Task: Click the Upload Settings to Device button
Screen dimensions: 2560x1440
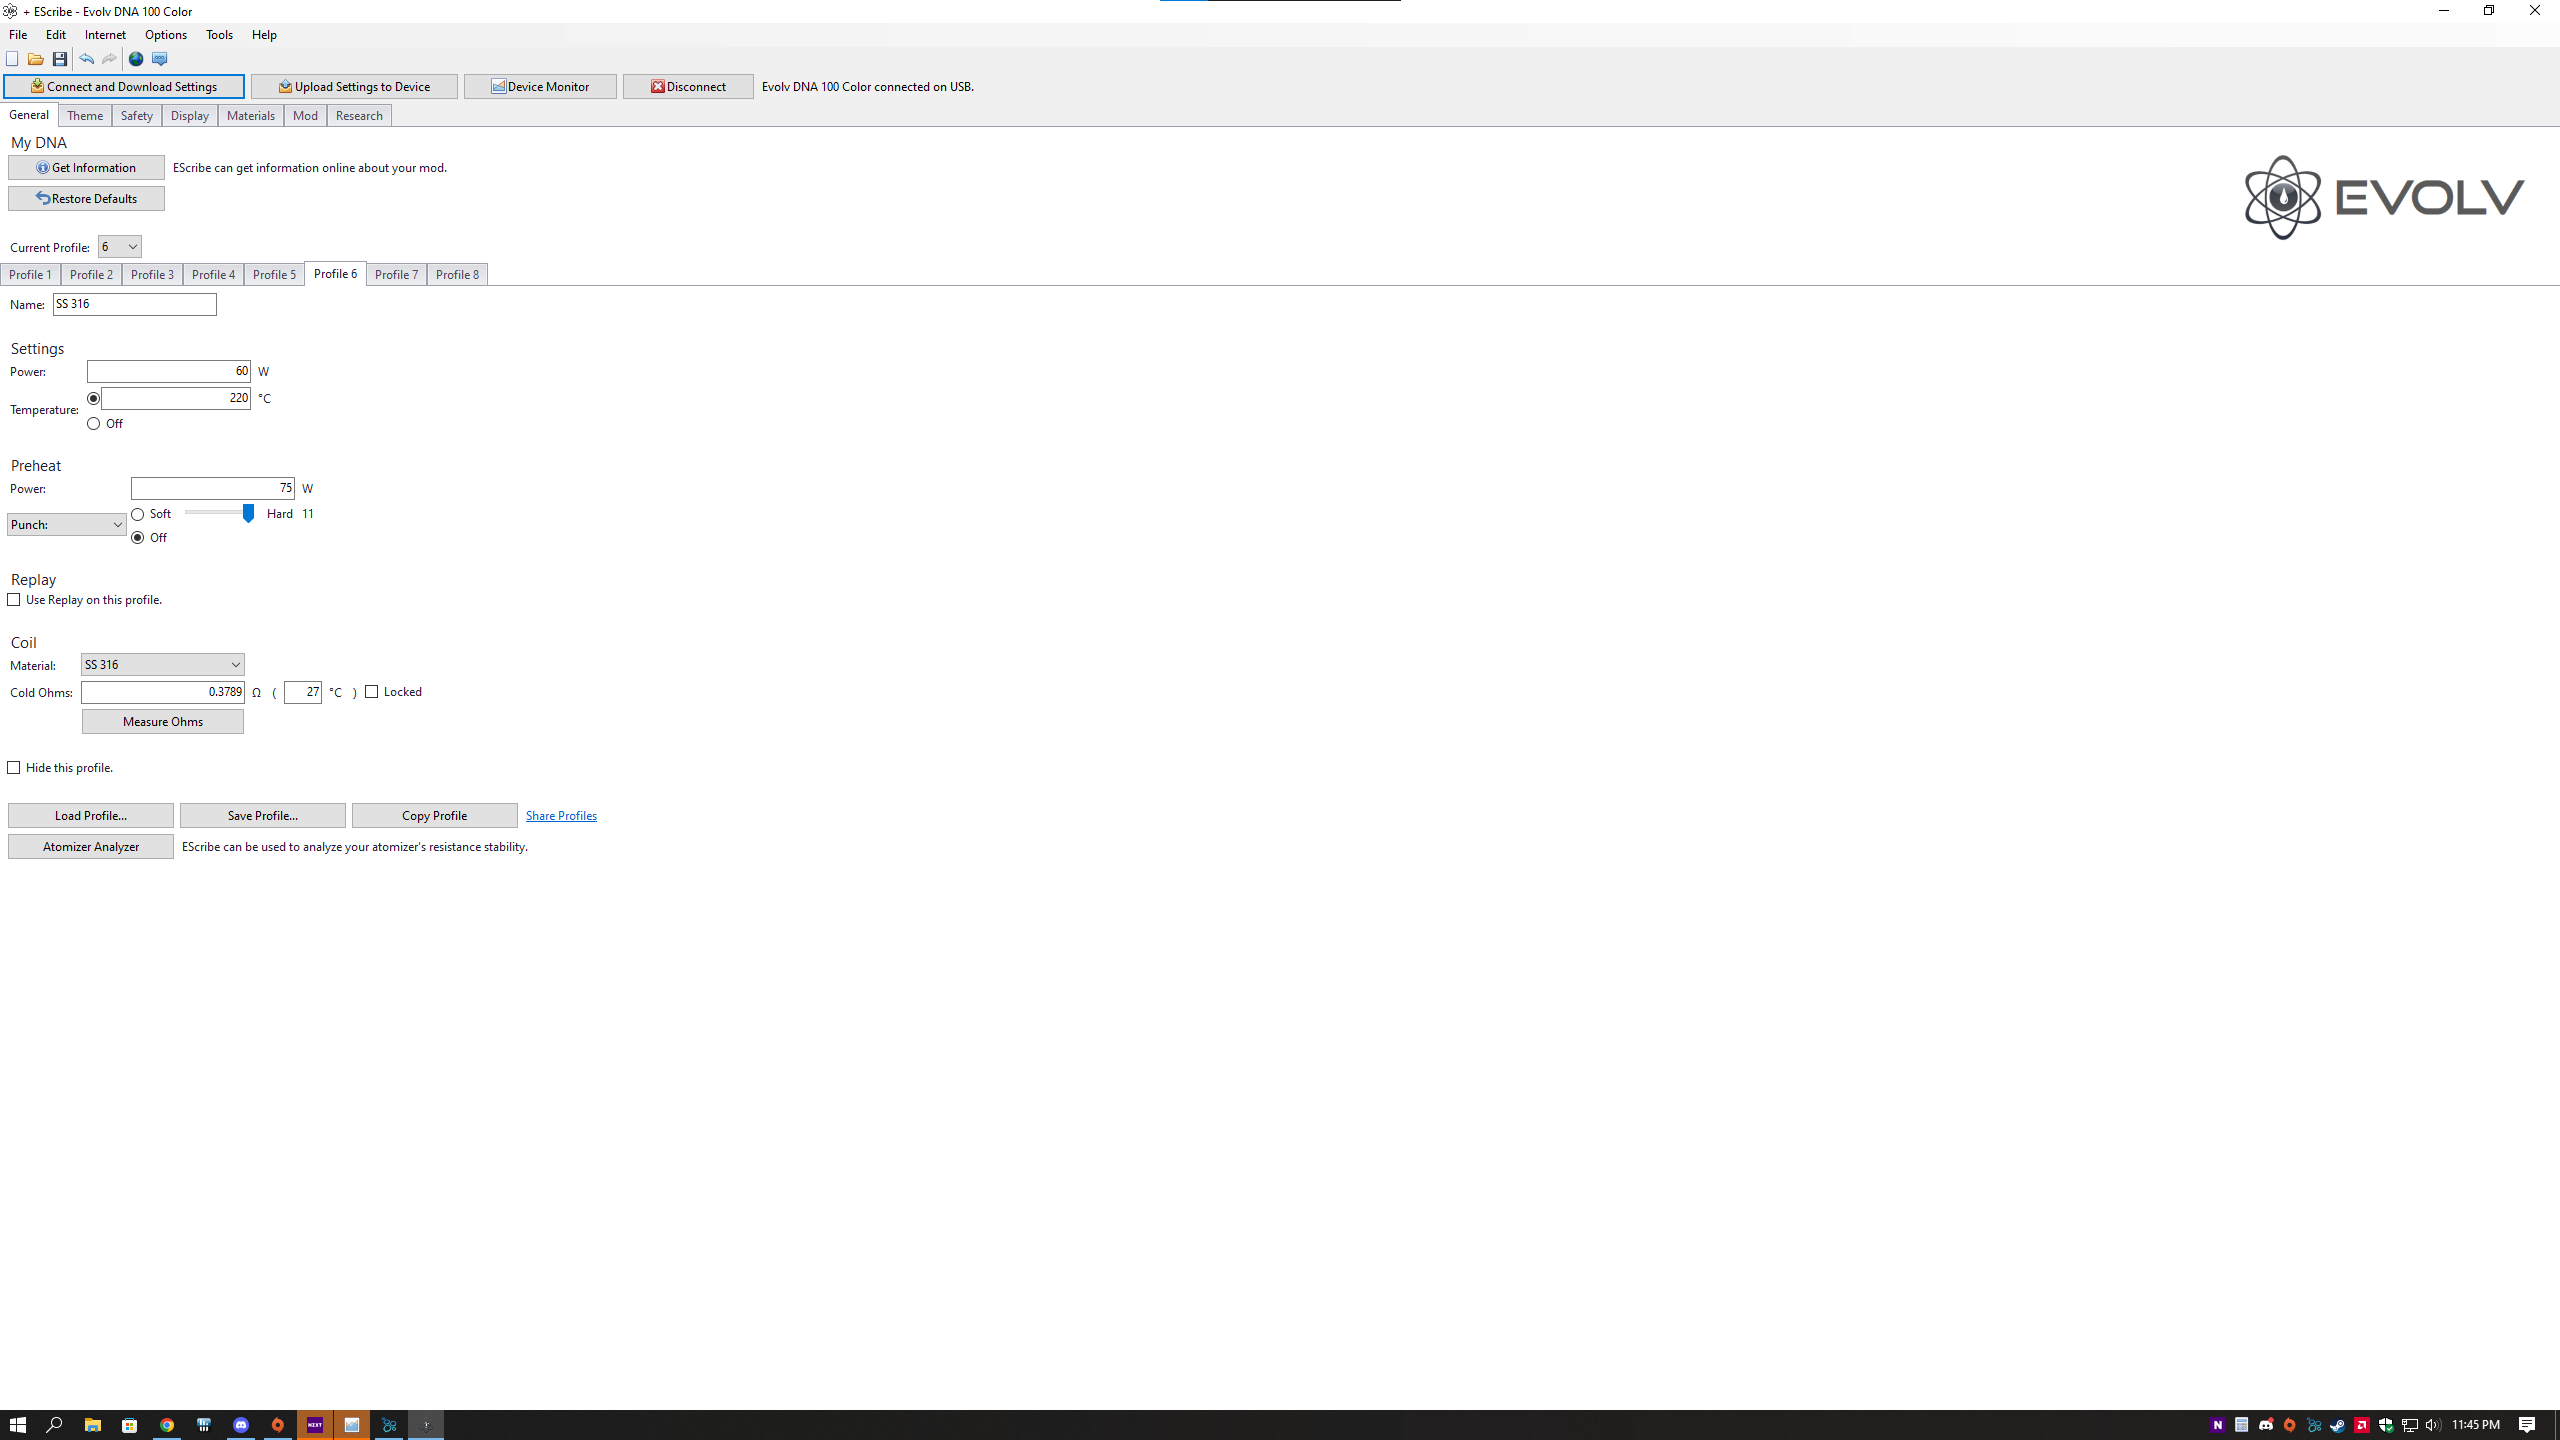Action: coord(354,87)
